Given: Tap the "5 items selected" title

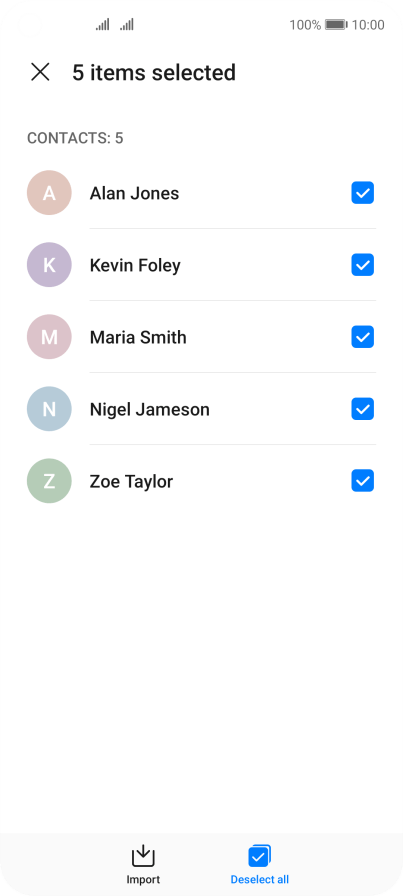Looking at the screenshot, I should click(x=154, y=73).
